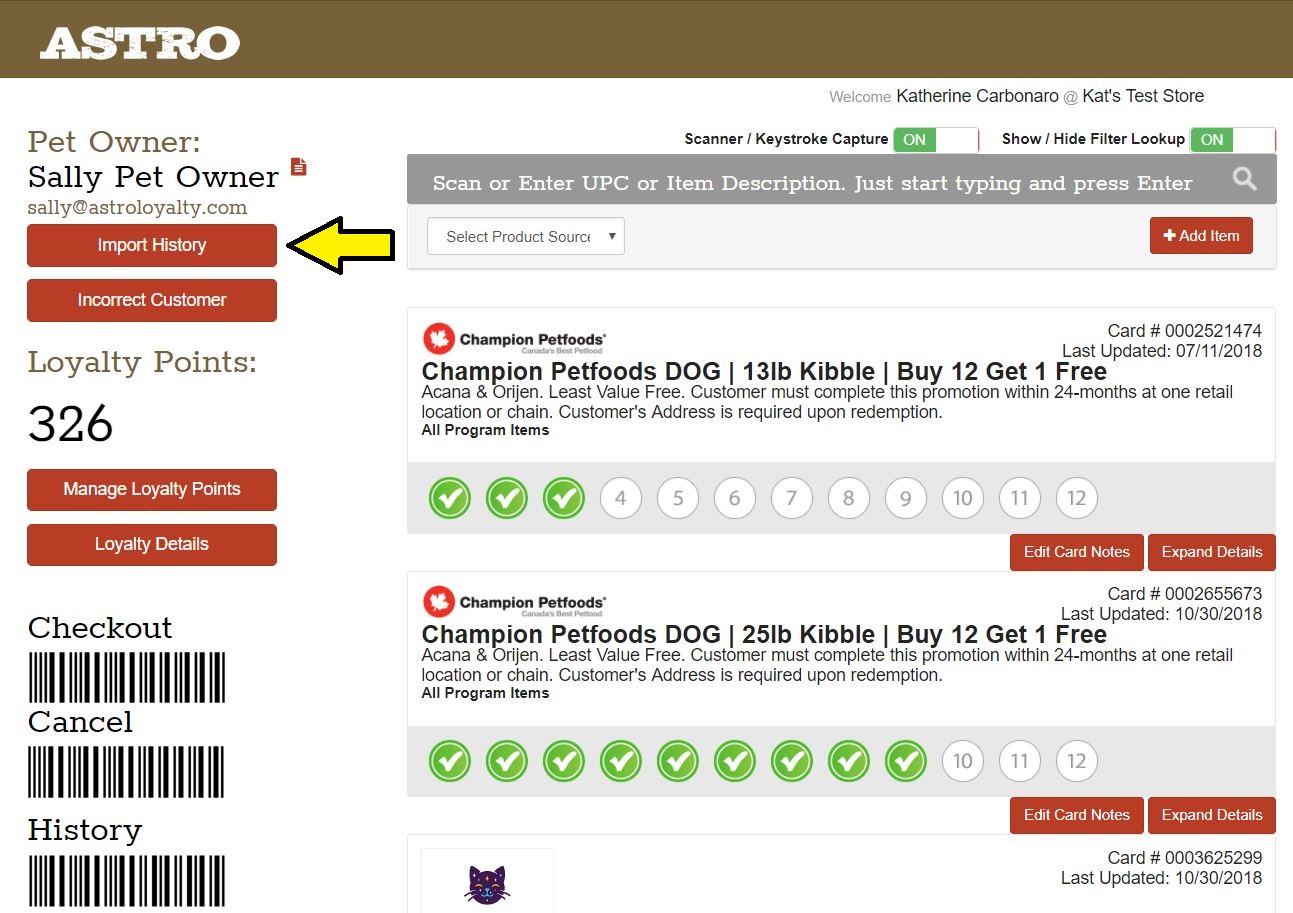Click the Card # 0003625299 text

(x=1185, y=858)
